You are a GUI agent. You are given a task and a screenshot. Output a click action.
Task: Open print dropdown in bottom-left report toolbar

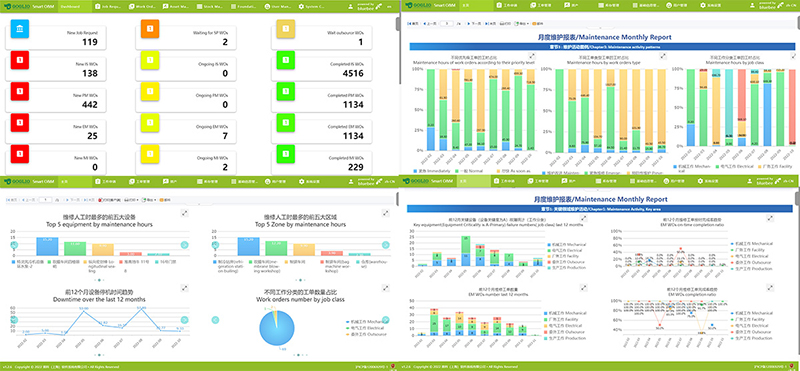[131, 200]
